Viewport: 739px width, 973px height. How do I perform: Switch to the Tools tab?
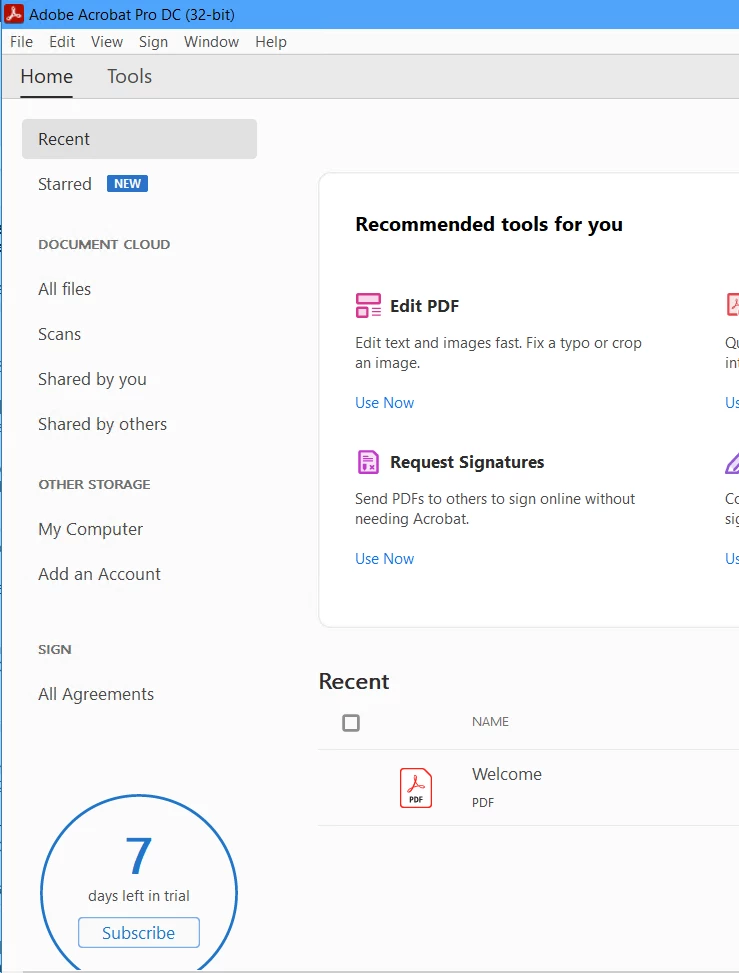pos(130,76)
